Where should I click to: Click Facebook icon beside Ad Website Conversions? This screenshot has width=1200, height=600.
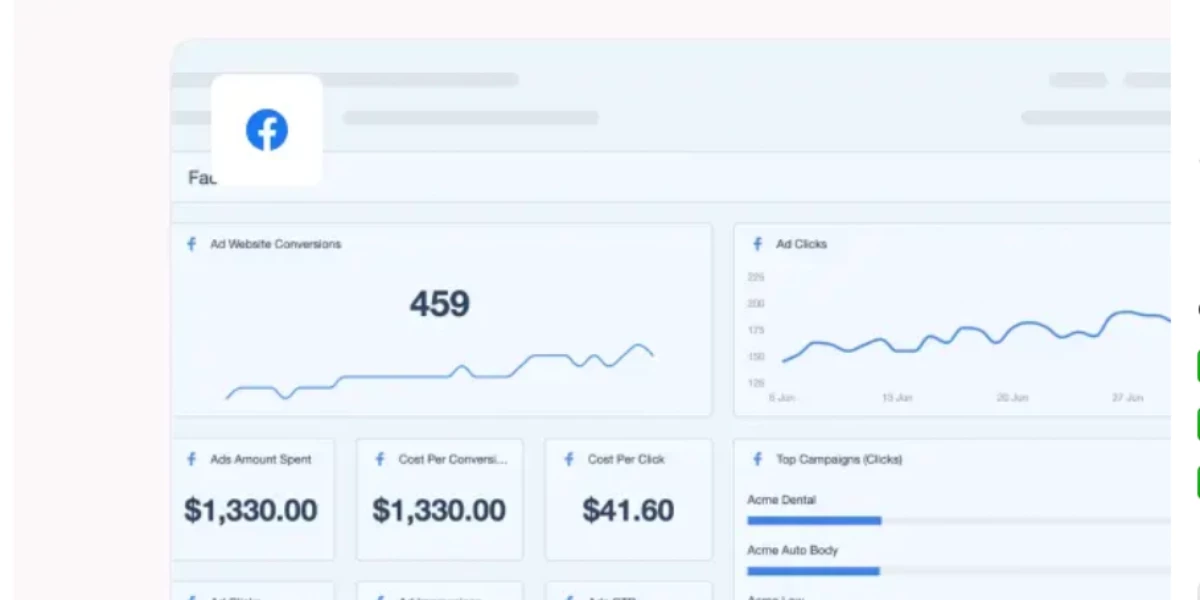pos(191,244)
